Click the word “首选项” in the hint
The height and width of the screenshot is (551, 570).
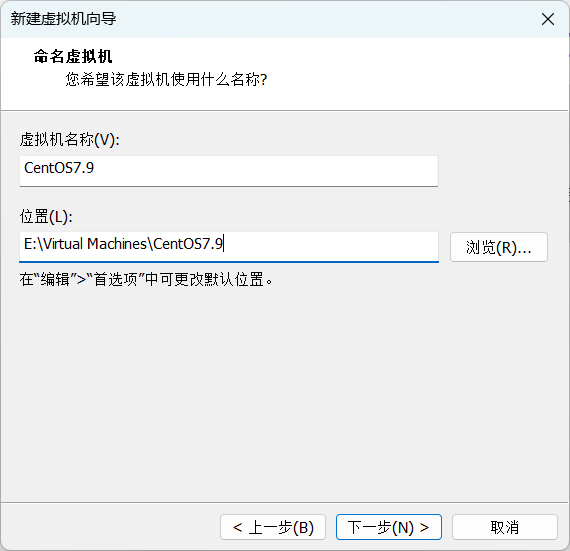(115, 279)
